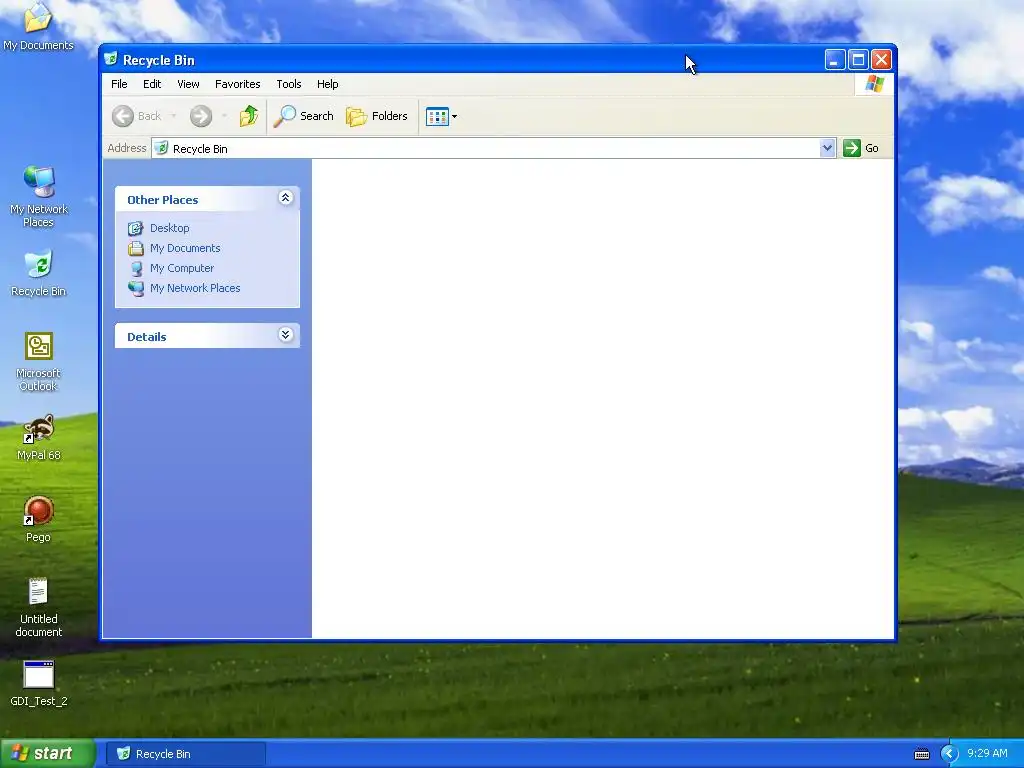Select the Microsoft Outlook desktop icon
1024x768 pixels.
pyautogui.click(x=39, y=362)
